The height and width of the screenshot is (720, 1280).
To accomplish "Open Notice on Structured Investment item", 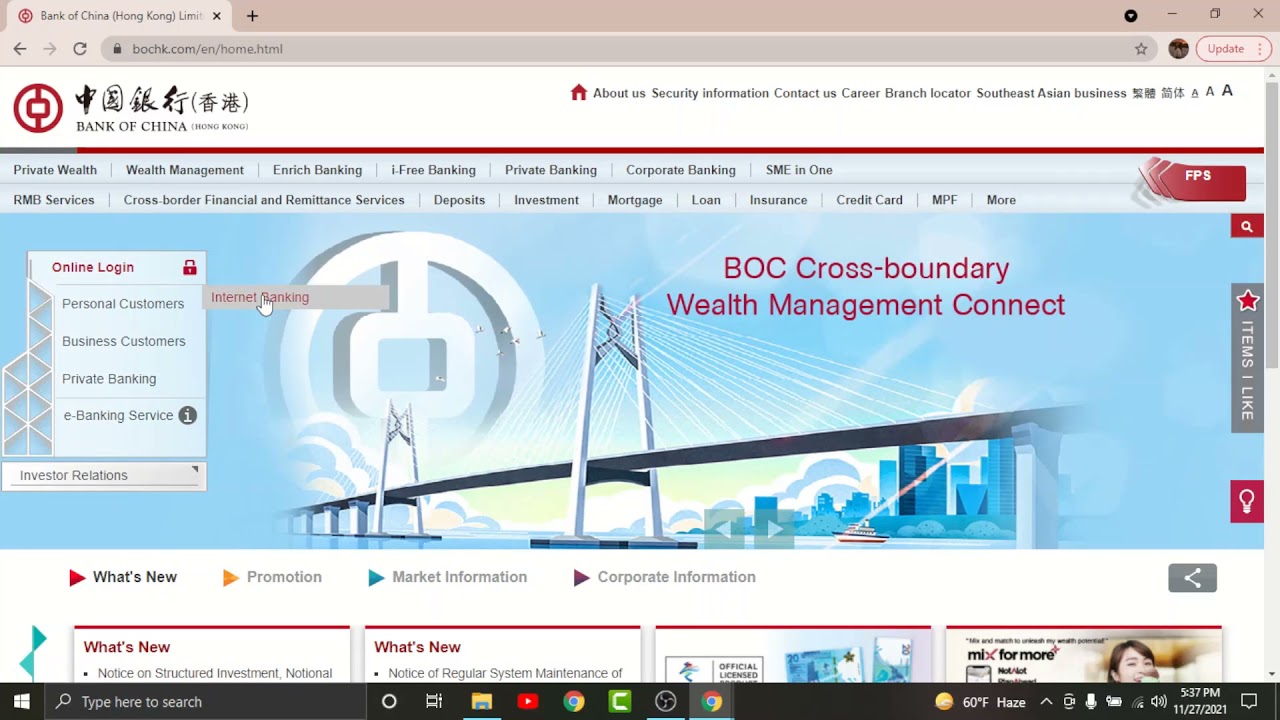I will pyautogui.click(x=215, y=673).
